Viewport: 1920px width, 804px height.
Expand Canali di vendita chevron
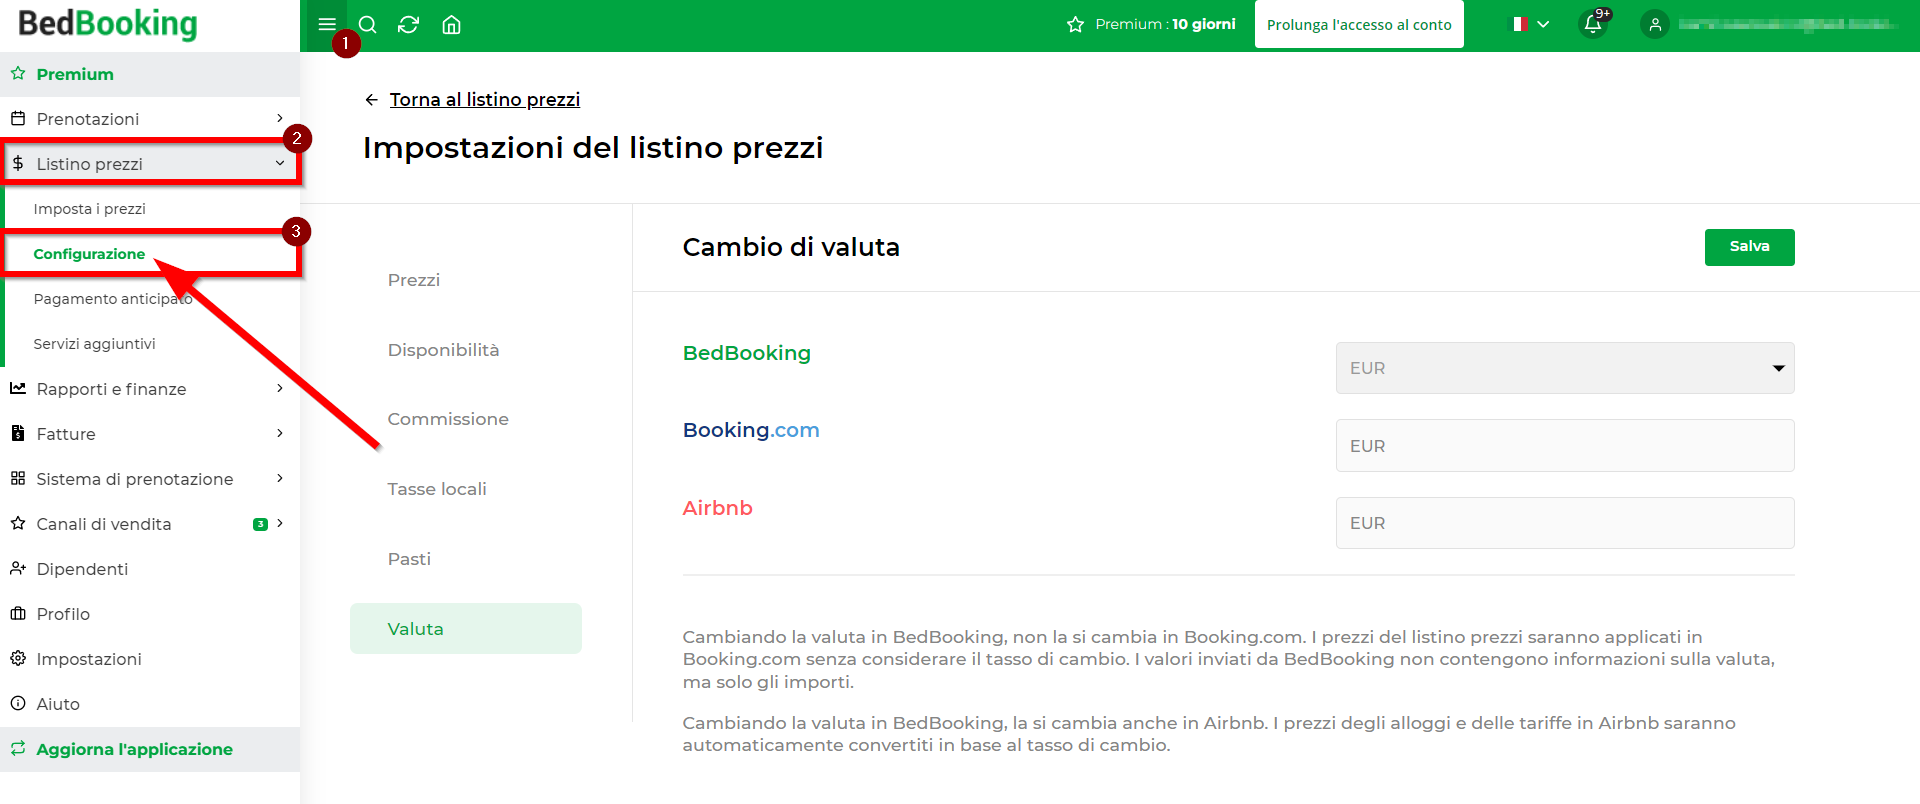pos(280,523)
